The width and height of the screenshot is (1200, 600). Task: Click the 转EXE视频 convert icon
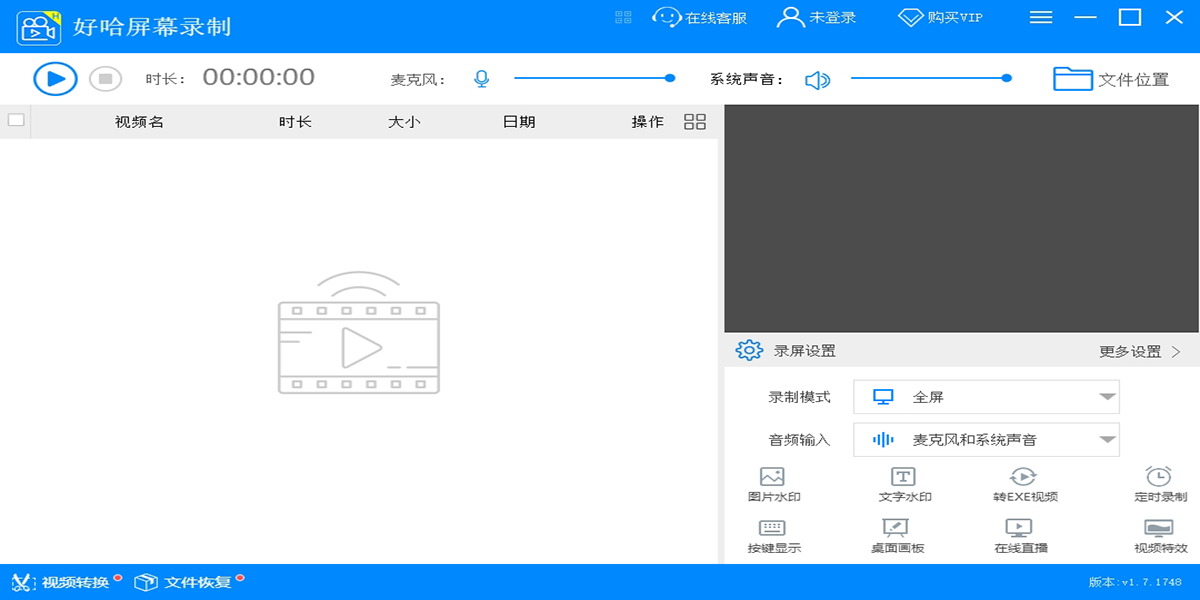coord(1023,478)
